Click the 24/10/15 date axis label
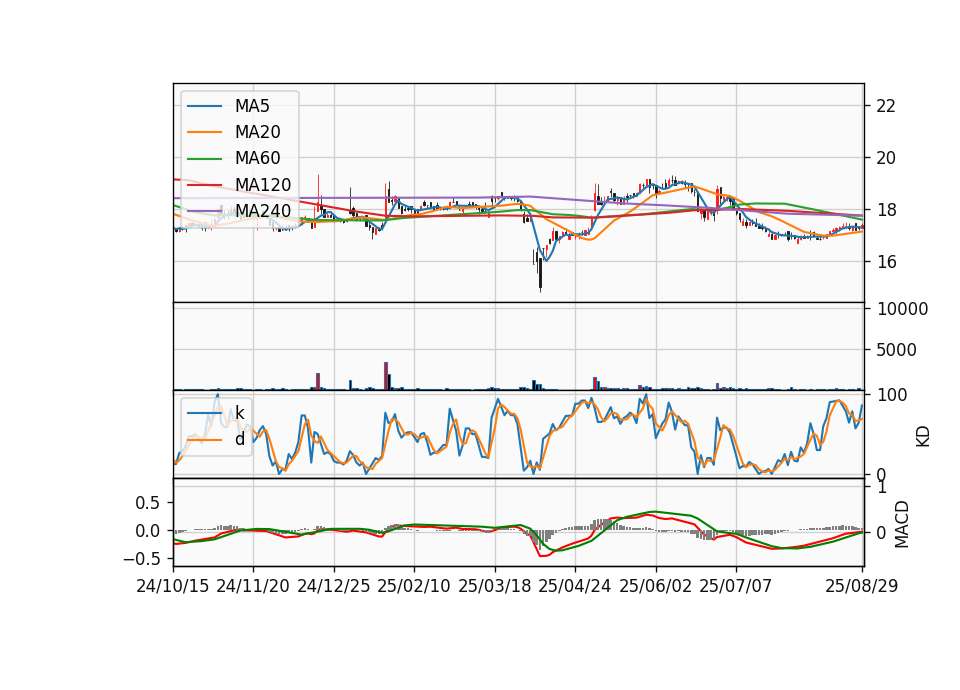Viewport: 960px width, 690px height. [x=173, y=586]
